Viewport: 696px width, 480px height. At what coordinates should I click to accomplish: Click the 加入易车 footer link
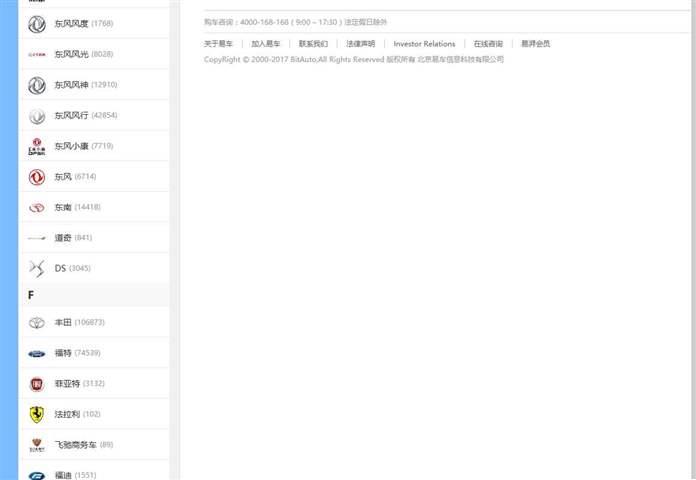point(265,44)
